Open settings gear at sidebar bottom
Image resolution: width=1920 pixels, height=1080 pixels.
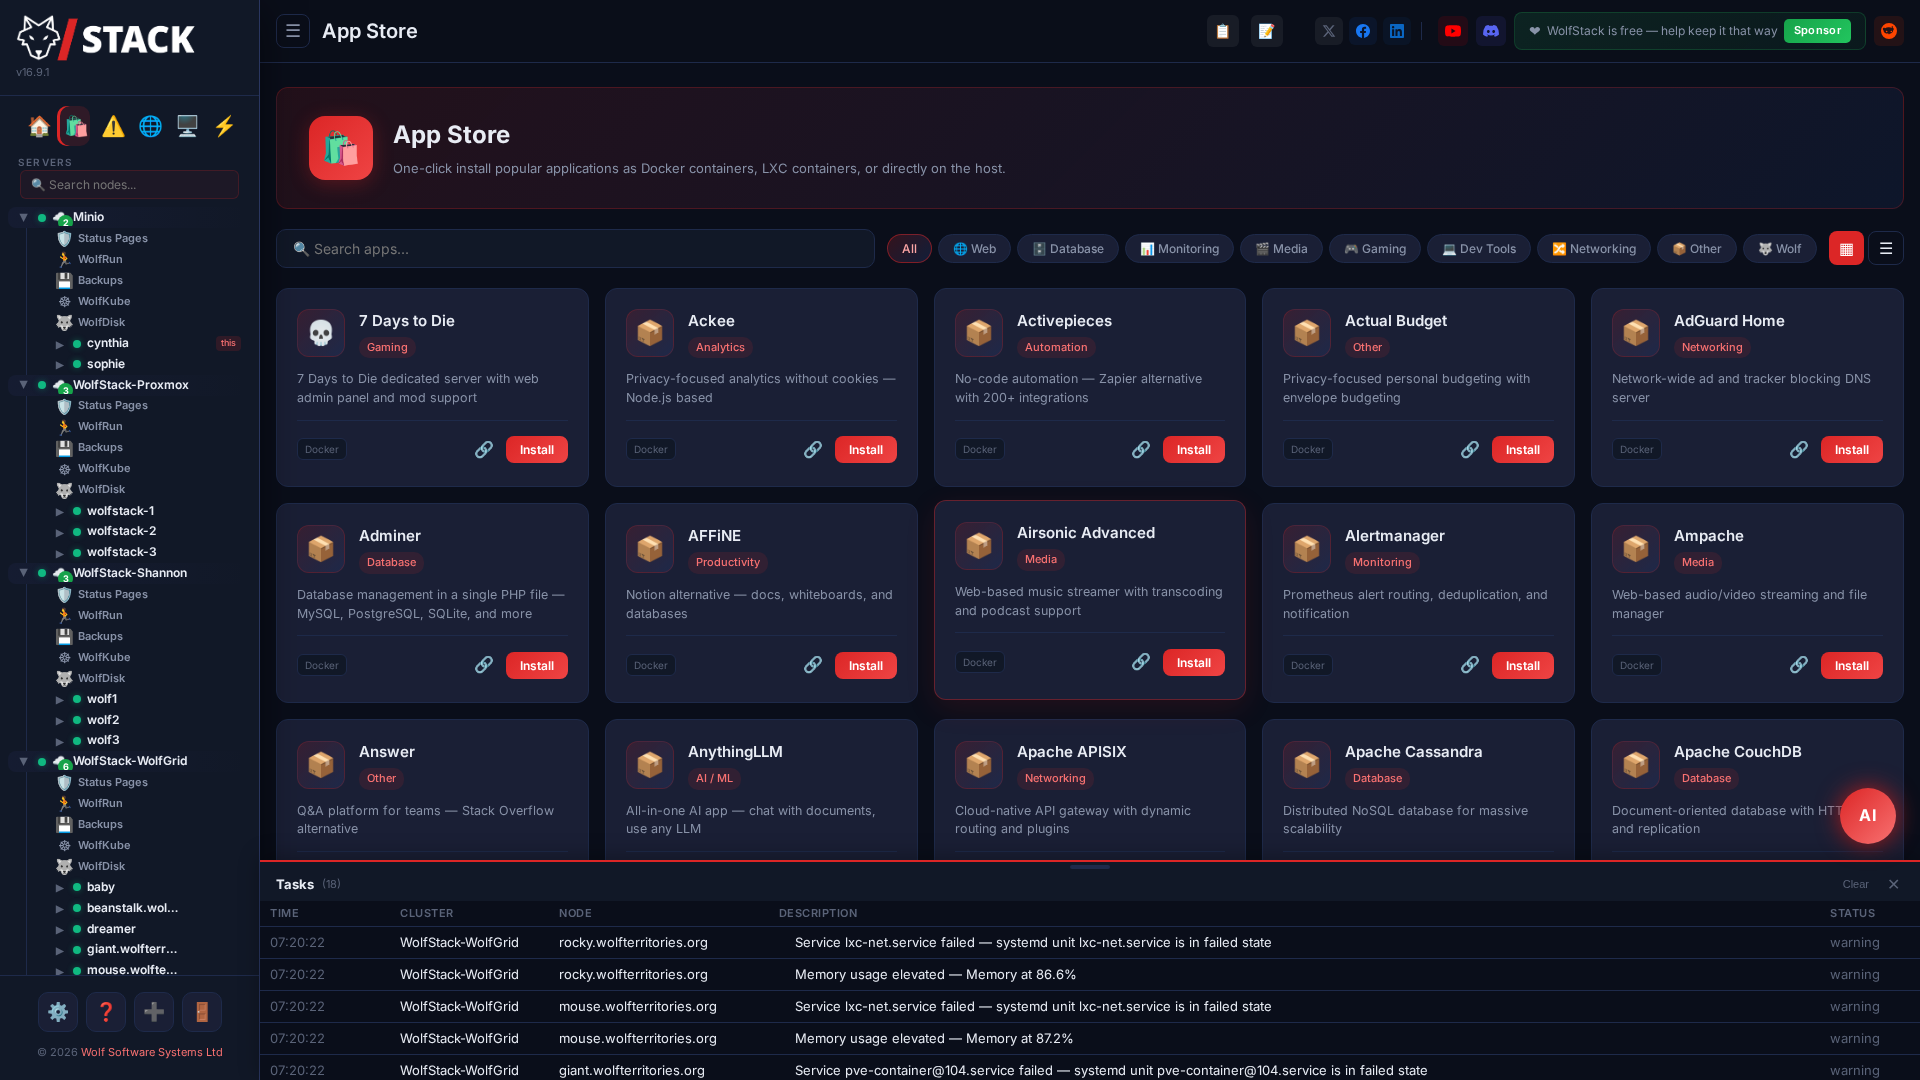coord(58,1012)
